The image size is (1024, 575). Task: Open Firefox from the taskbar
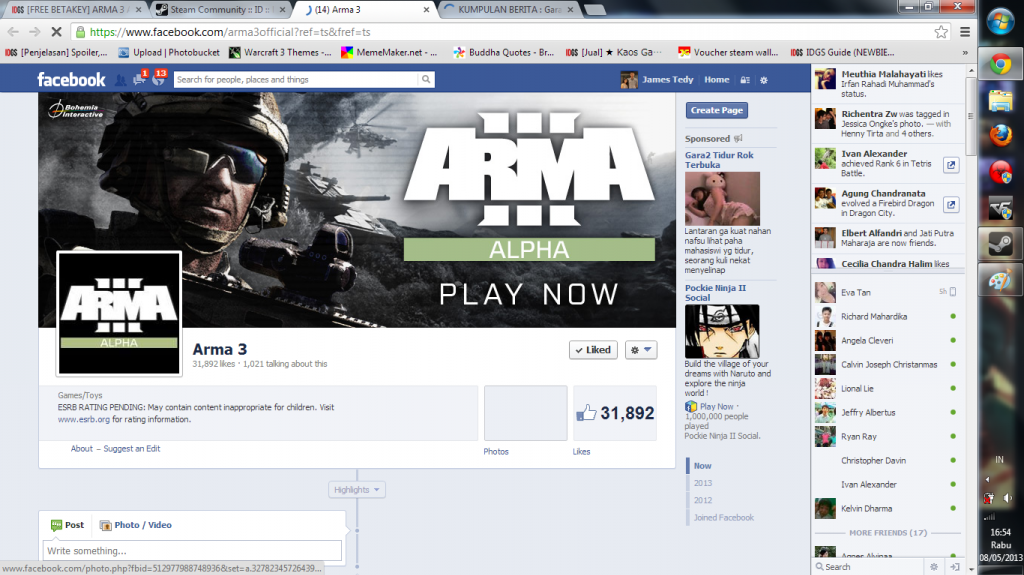click(x=1000, y=137)
